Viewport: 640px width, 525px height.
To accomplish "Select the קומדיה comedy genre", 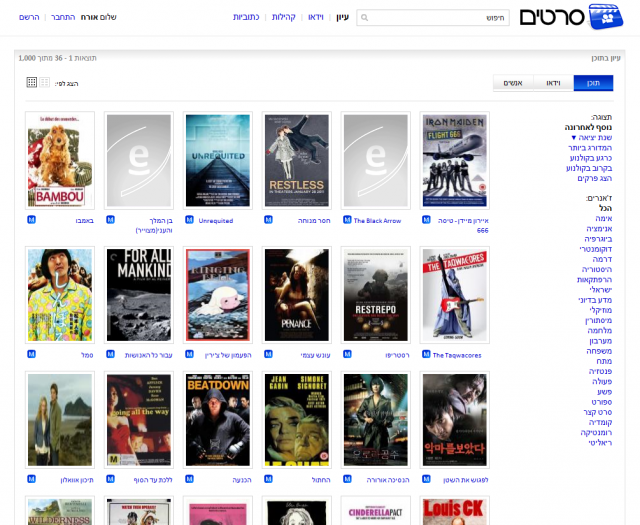I will pos(600,422).
